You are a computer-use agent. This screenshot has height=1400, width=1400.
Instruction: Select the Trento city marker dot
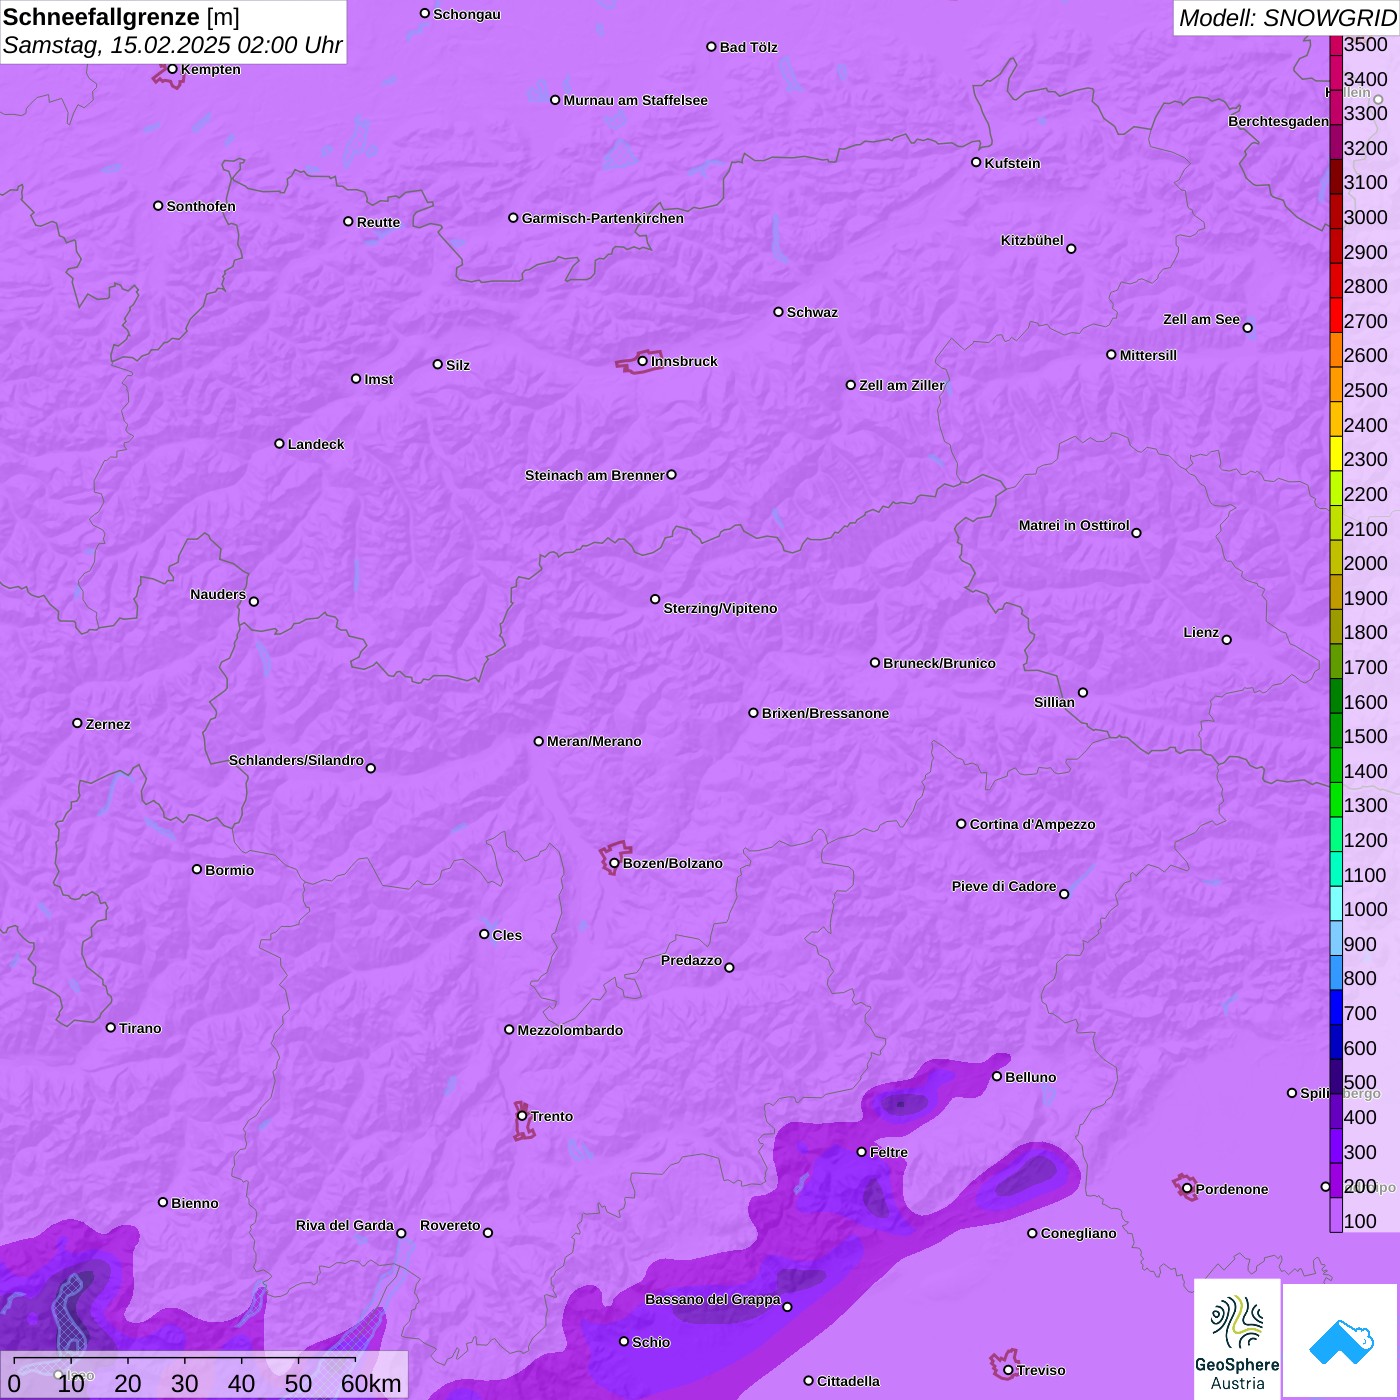[522, 1116]
